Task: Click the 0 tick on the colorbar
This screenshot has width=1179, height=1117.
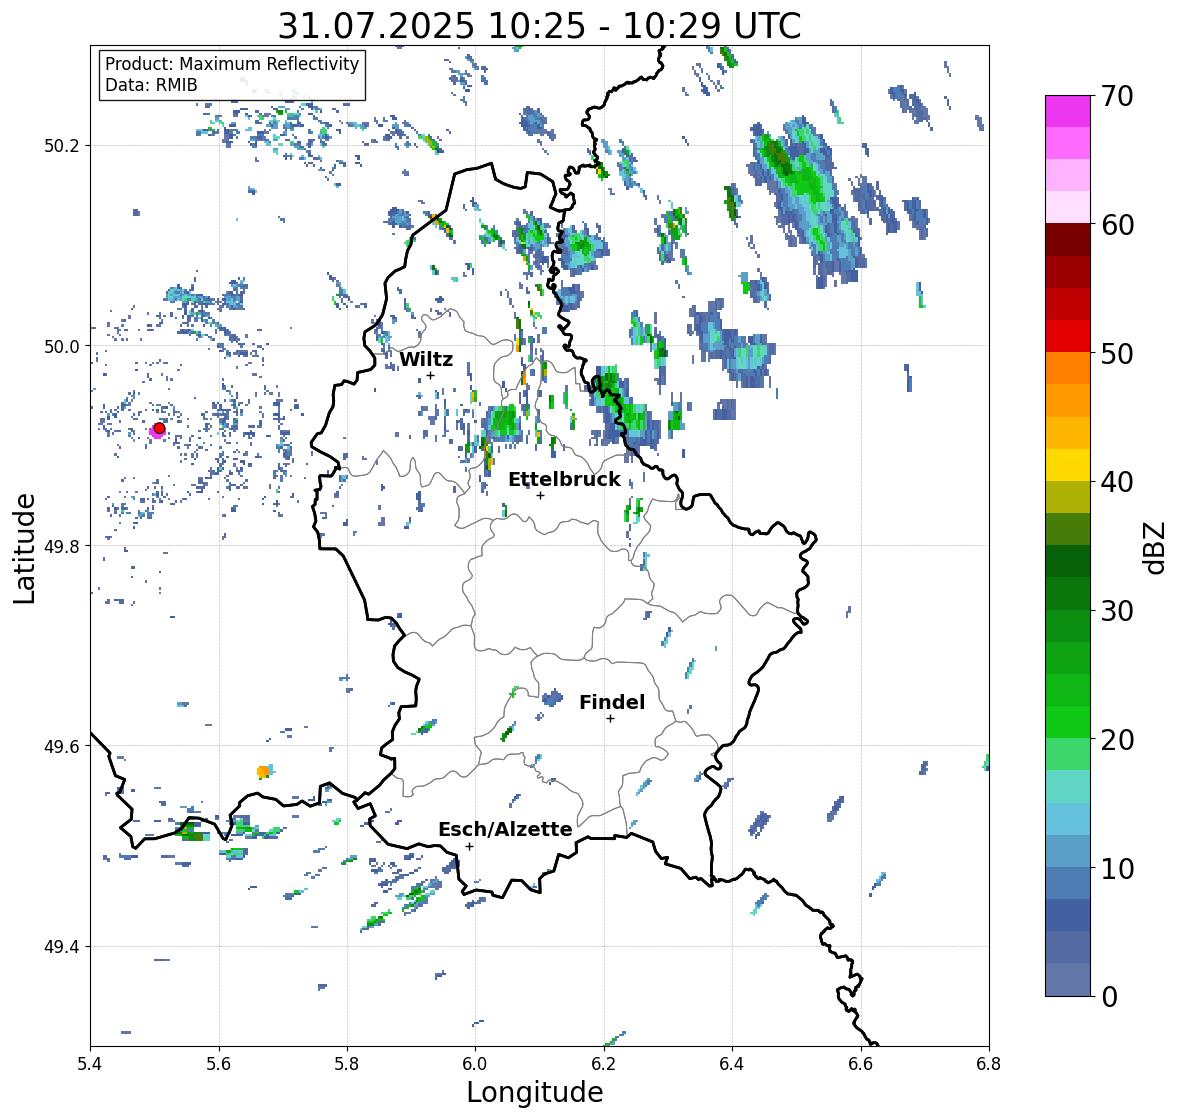Action: click(x=1109, y=997)
